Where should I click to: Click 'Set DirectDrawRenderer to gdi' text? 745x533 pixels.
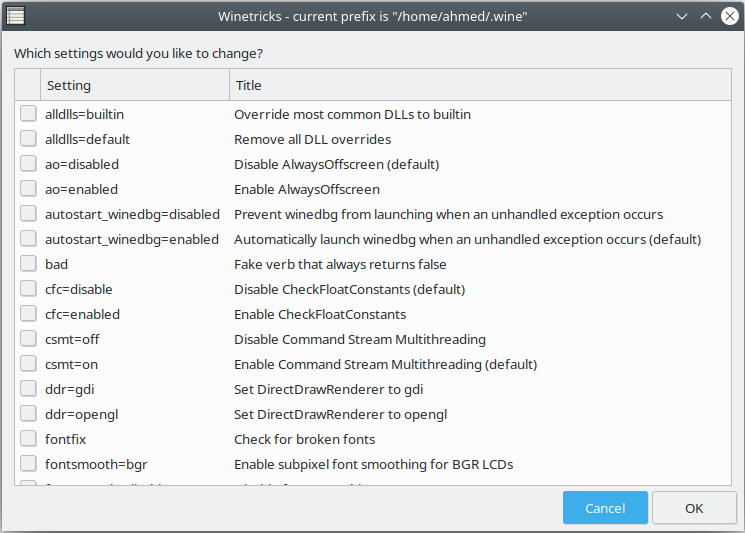328,390
